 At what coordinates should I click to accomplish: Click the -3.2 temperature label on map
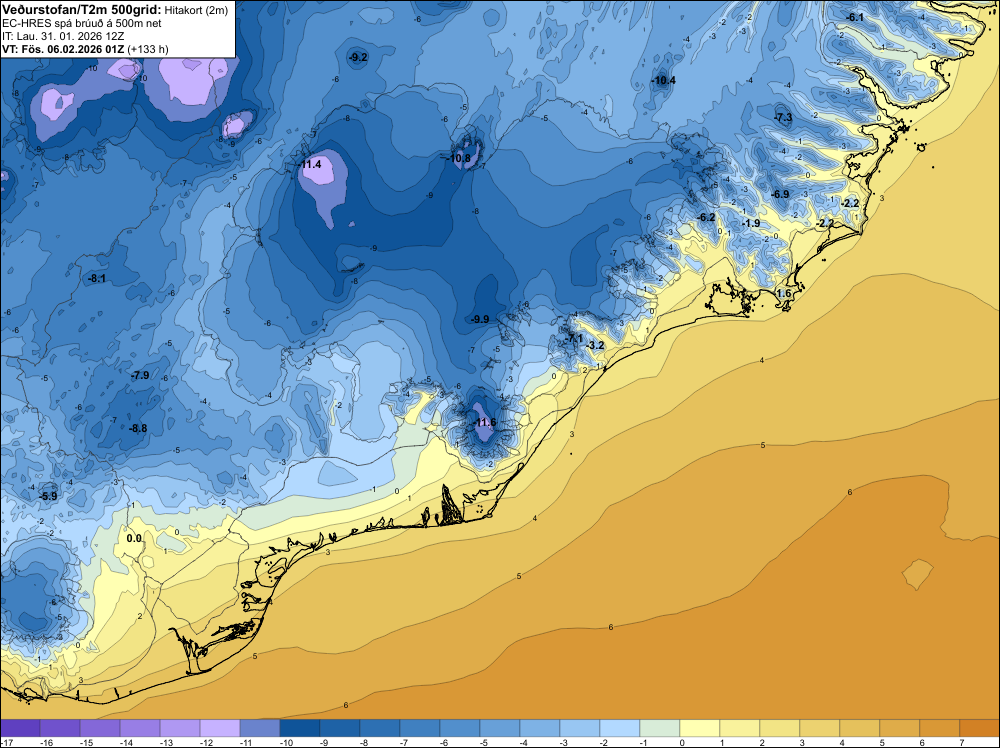point(595,345)
